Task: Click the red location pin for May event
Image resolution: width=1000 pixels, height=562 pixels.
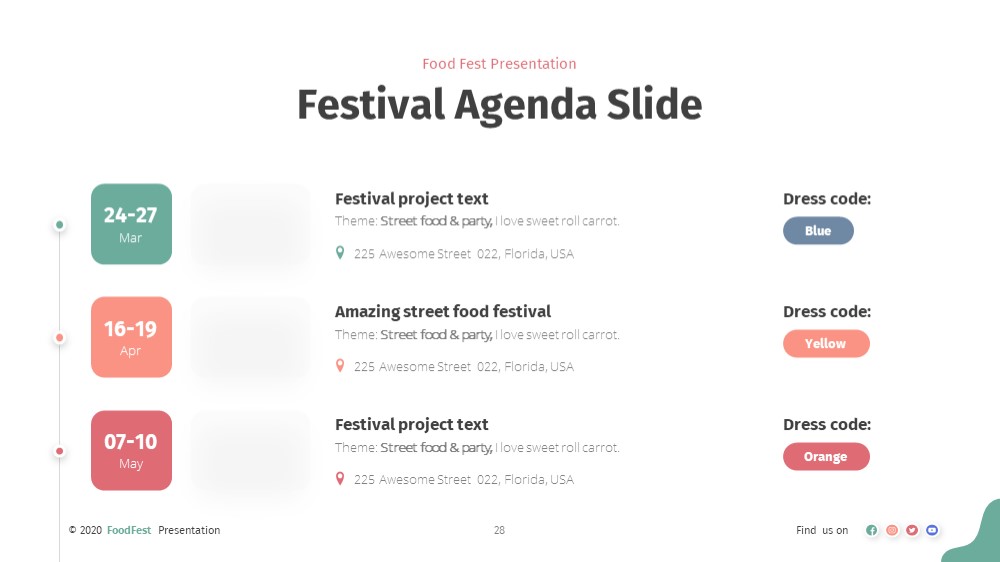Action: [x=340, y=478]
